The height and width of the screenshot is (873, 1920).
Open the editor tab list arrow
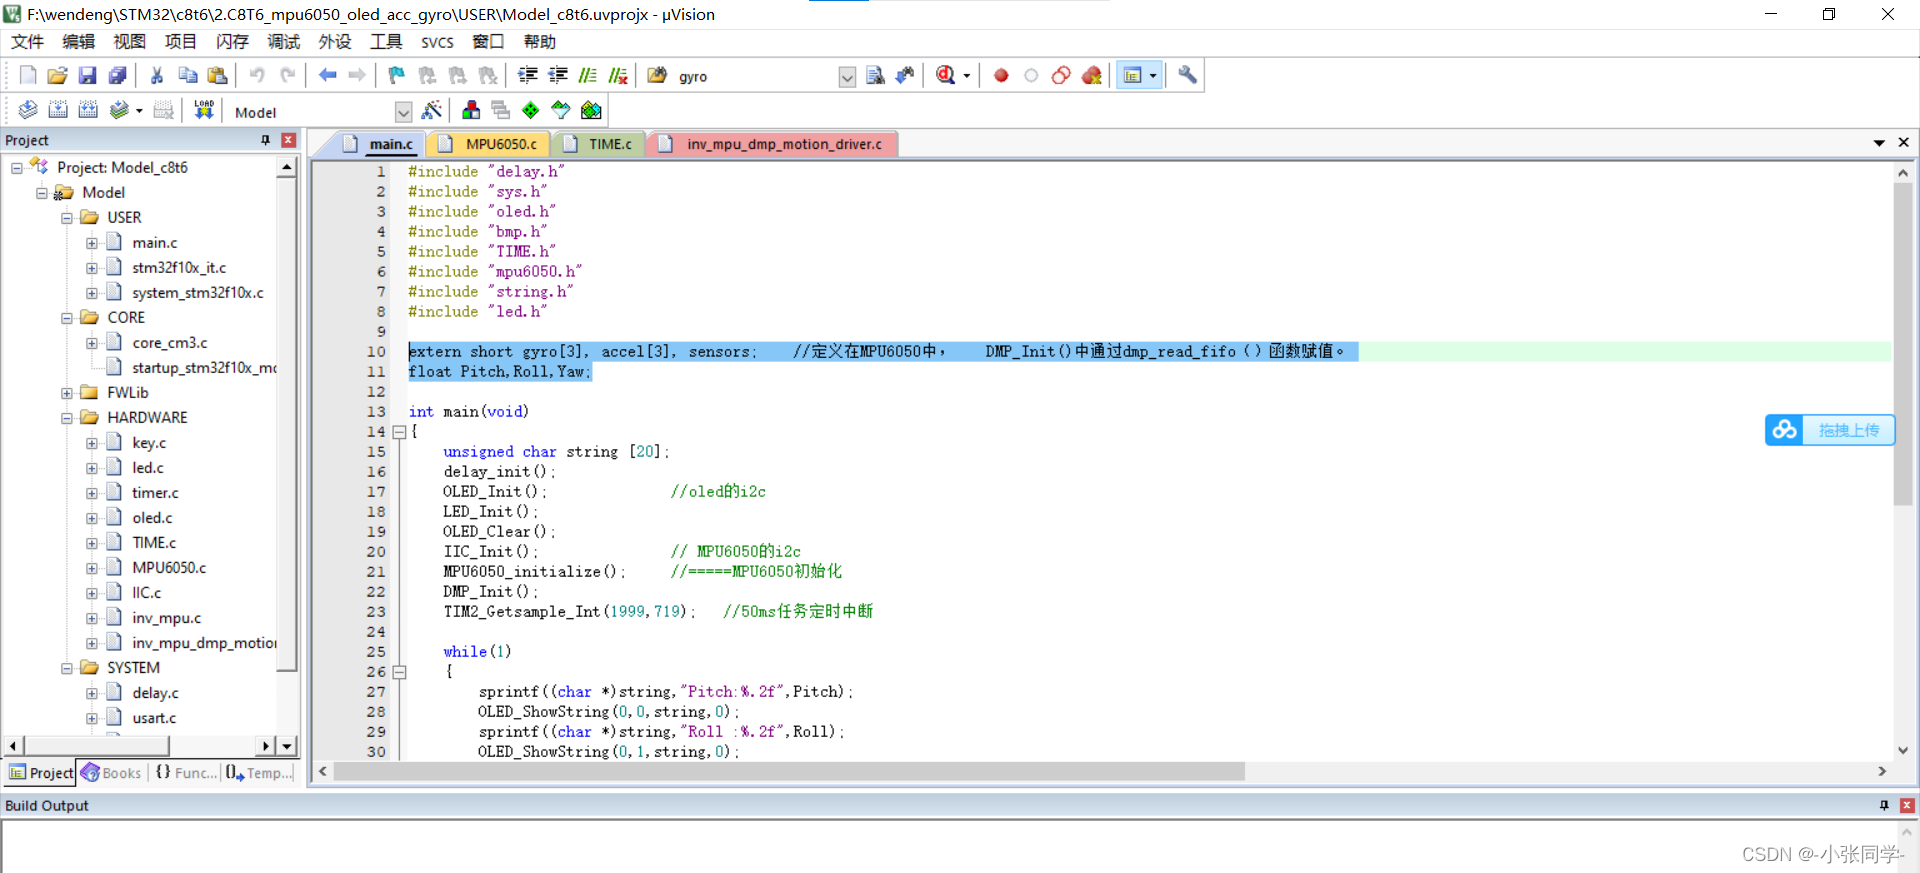point(1879,143)
